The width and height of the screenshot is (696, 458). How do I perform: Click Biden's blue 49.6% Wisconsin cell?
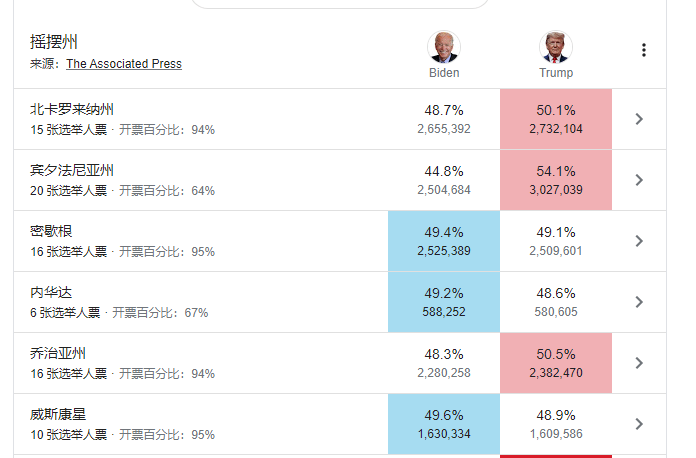444,424
